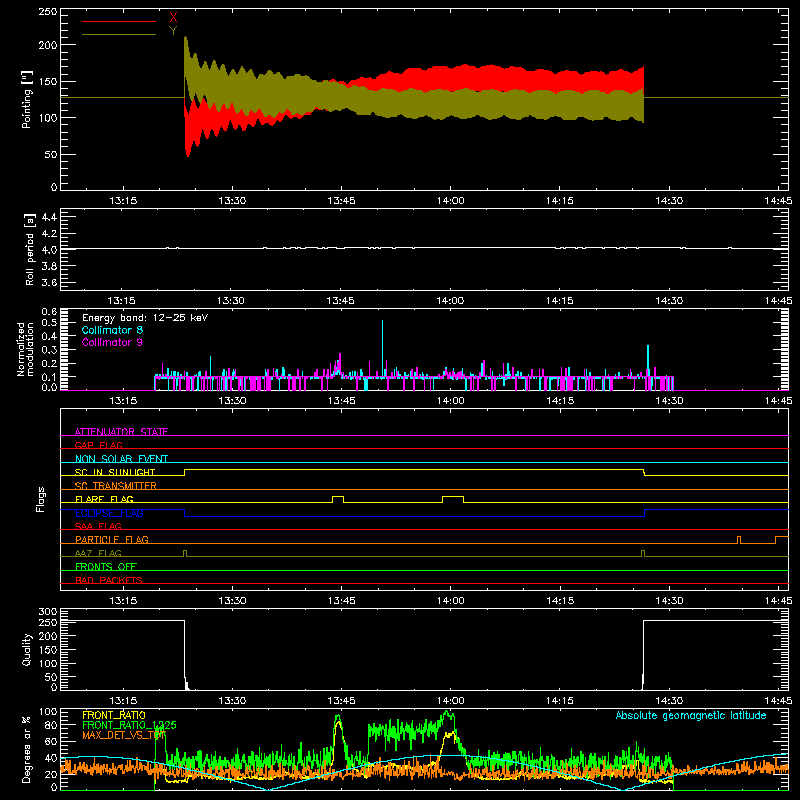Click the Flags axis title

tap(41, 499)
